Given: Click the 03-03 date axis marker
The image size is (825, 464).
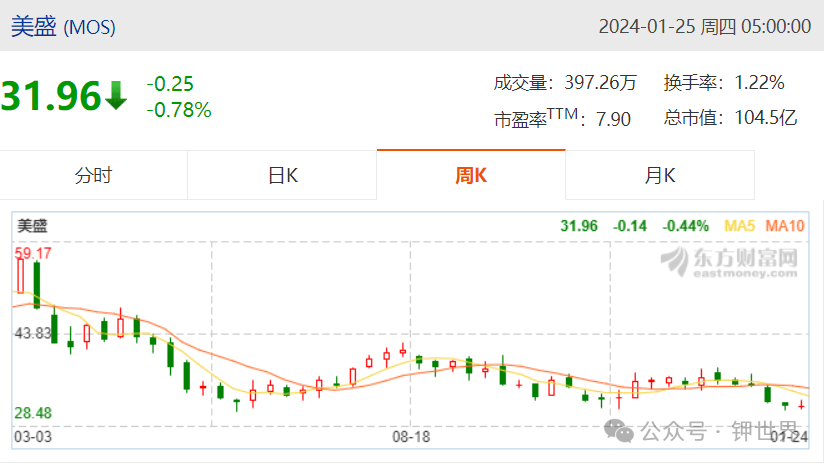Looking at the screenshot, I should pos(33,437).
